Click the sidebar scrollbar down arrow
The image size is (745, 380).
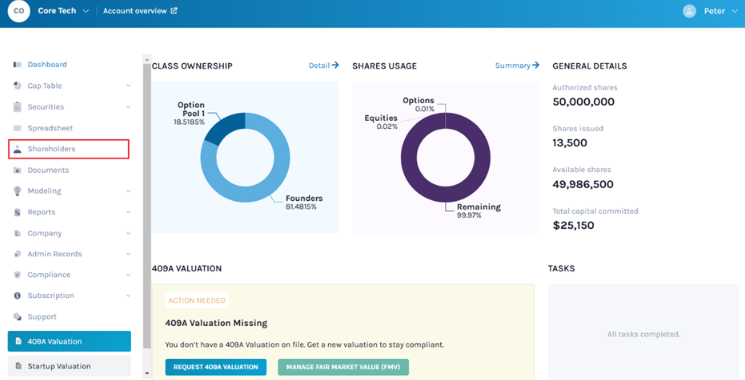click(147, 373)
